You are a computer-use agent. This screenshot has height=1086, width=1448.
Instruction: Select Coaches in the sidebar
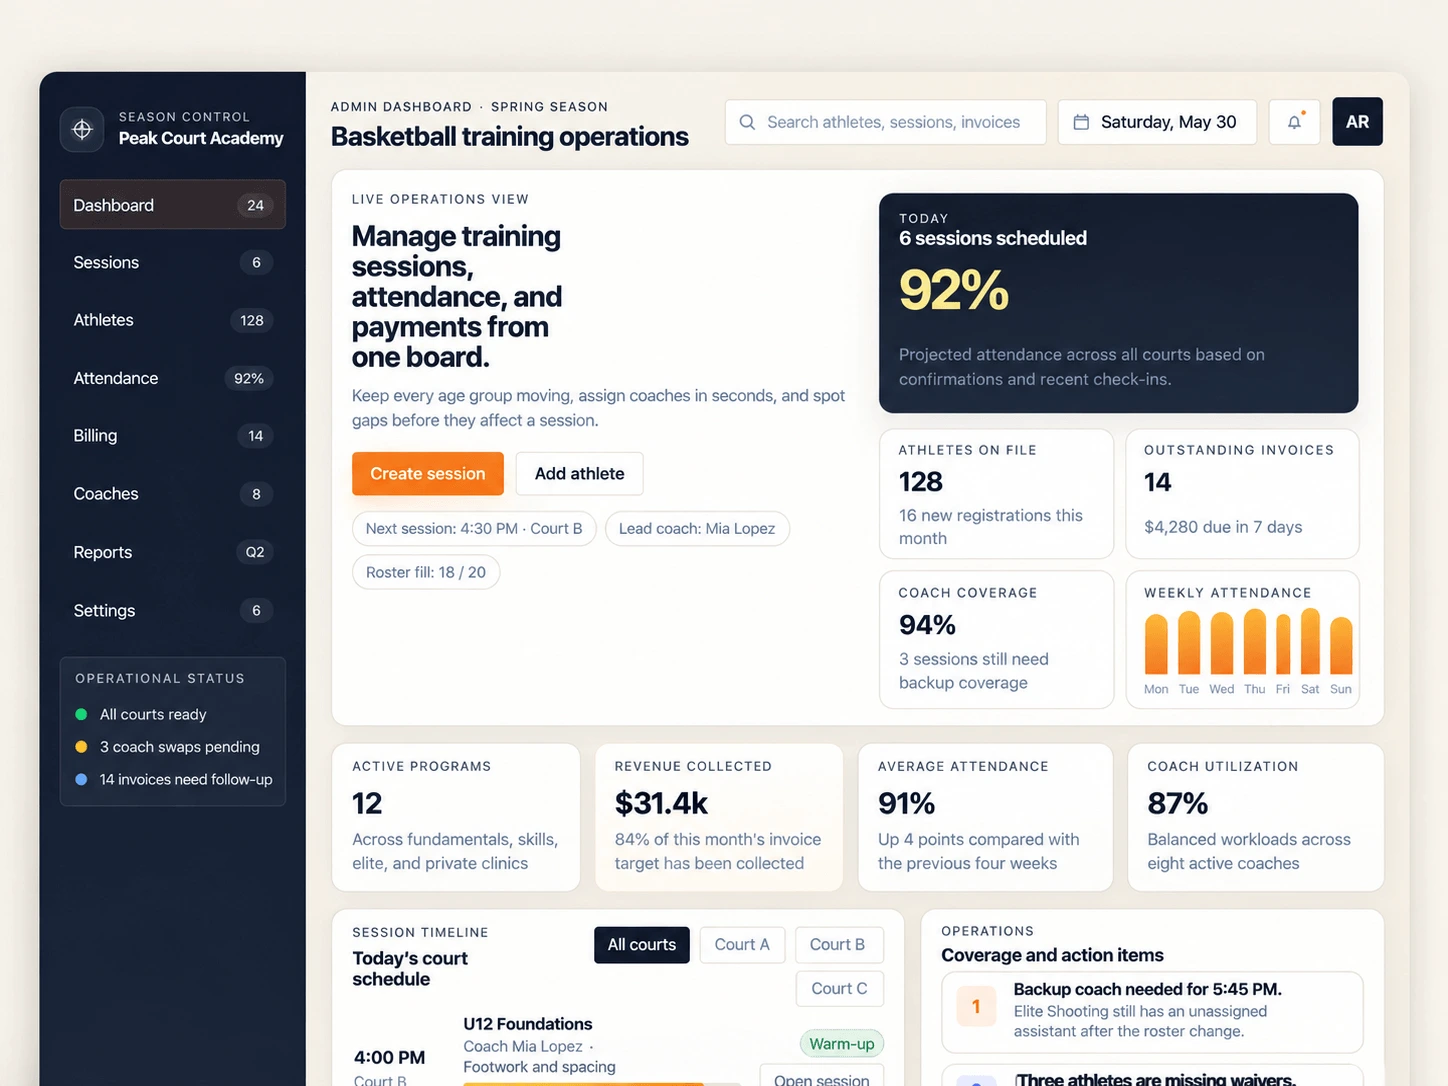(173, 494)
